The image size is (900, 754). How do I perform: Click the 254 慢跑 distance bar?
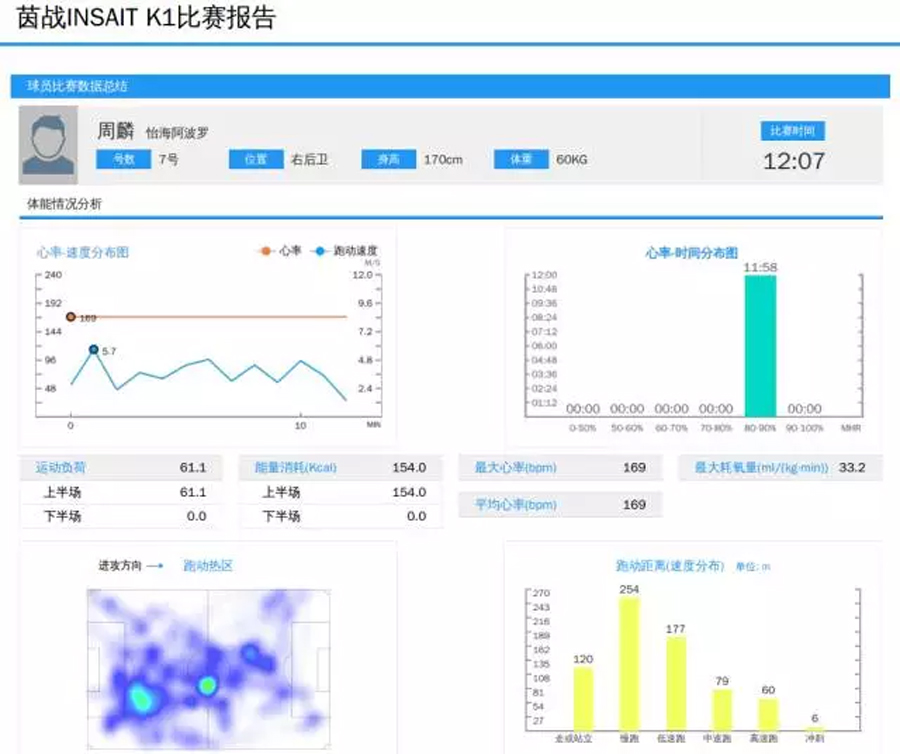[x=629, y=663]
